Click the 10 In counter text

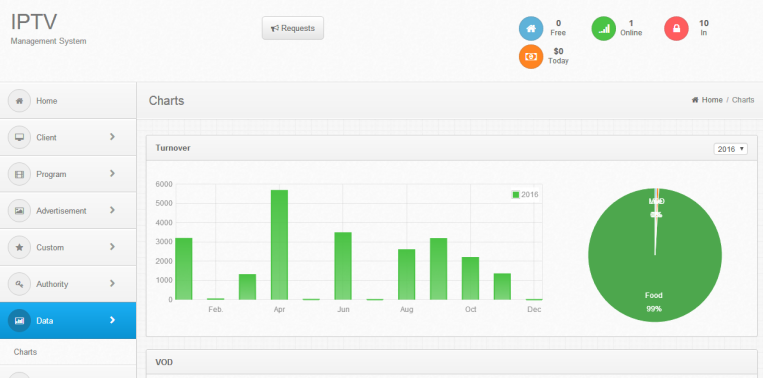point(704,28)
